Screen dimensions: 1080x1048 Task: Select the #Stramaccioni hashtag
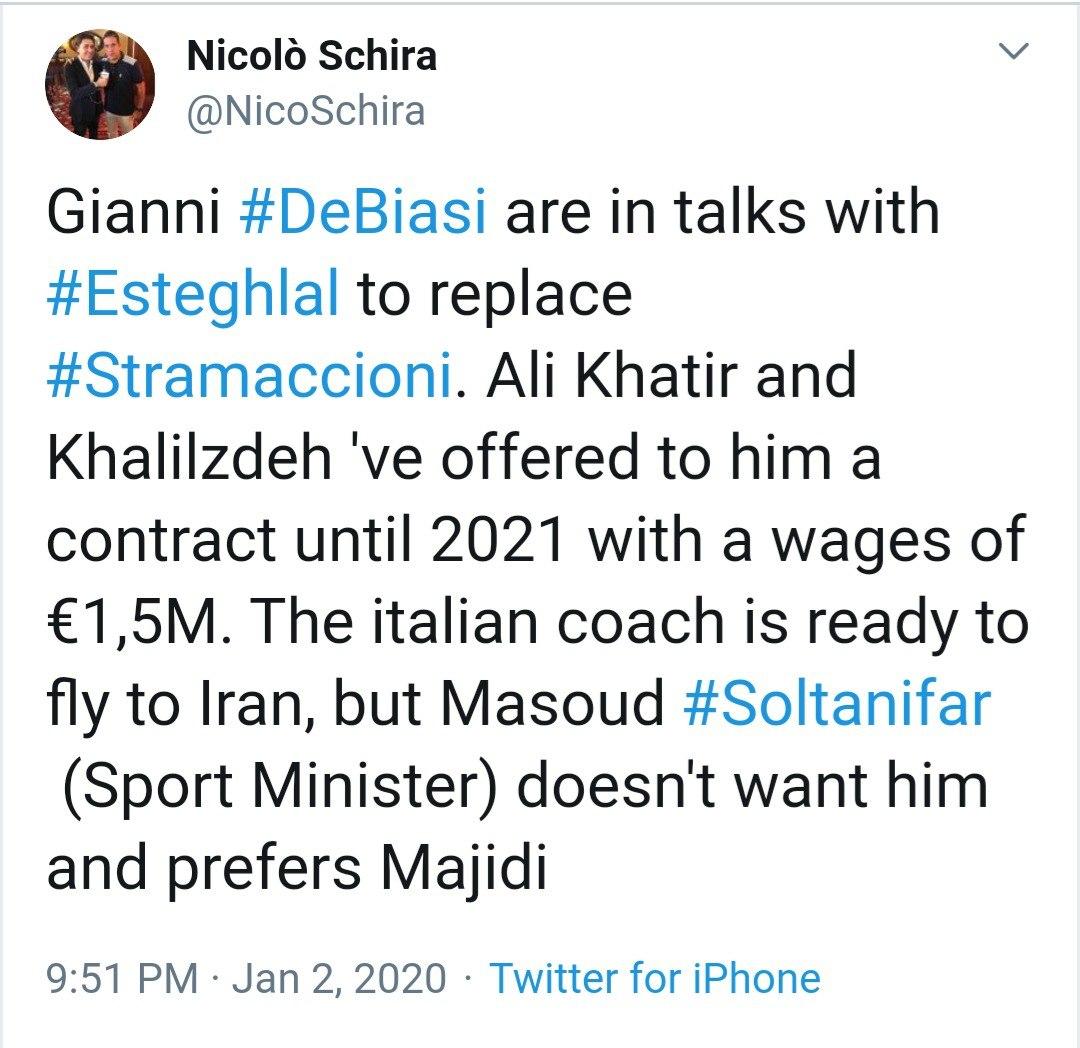point(250,375)
